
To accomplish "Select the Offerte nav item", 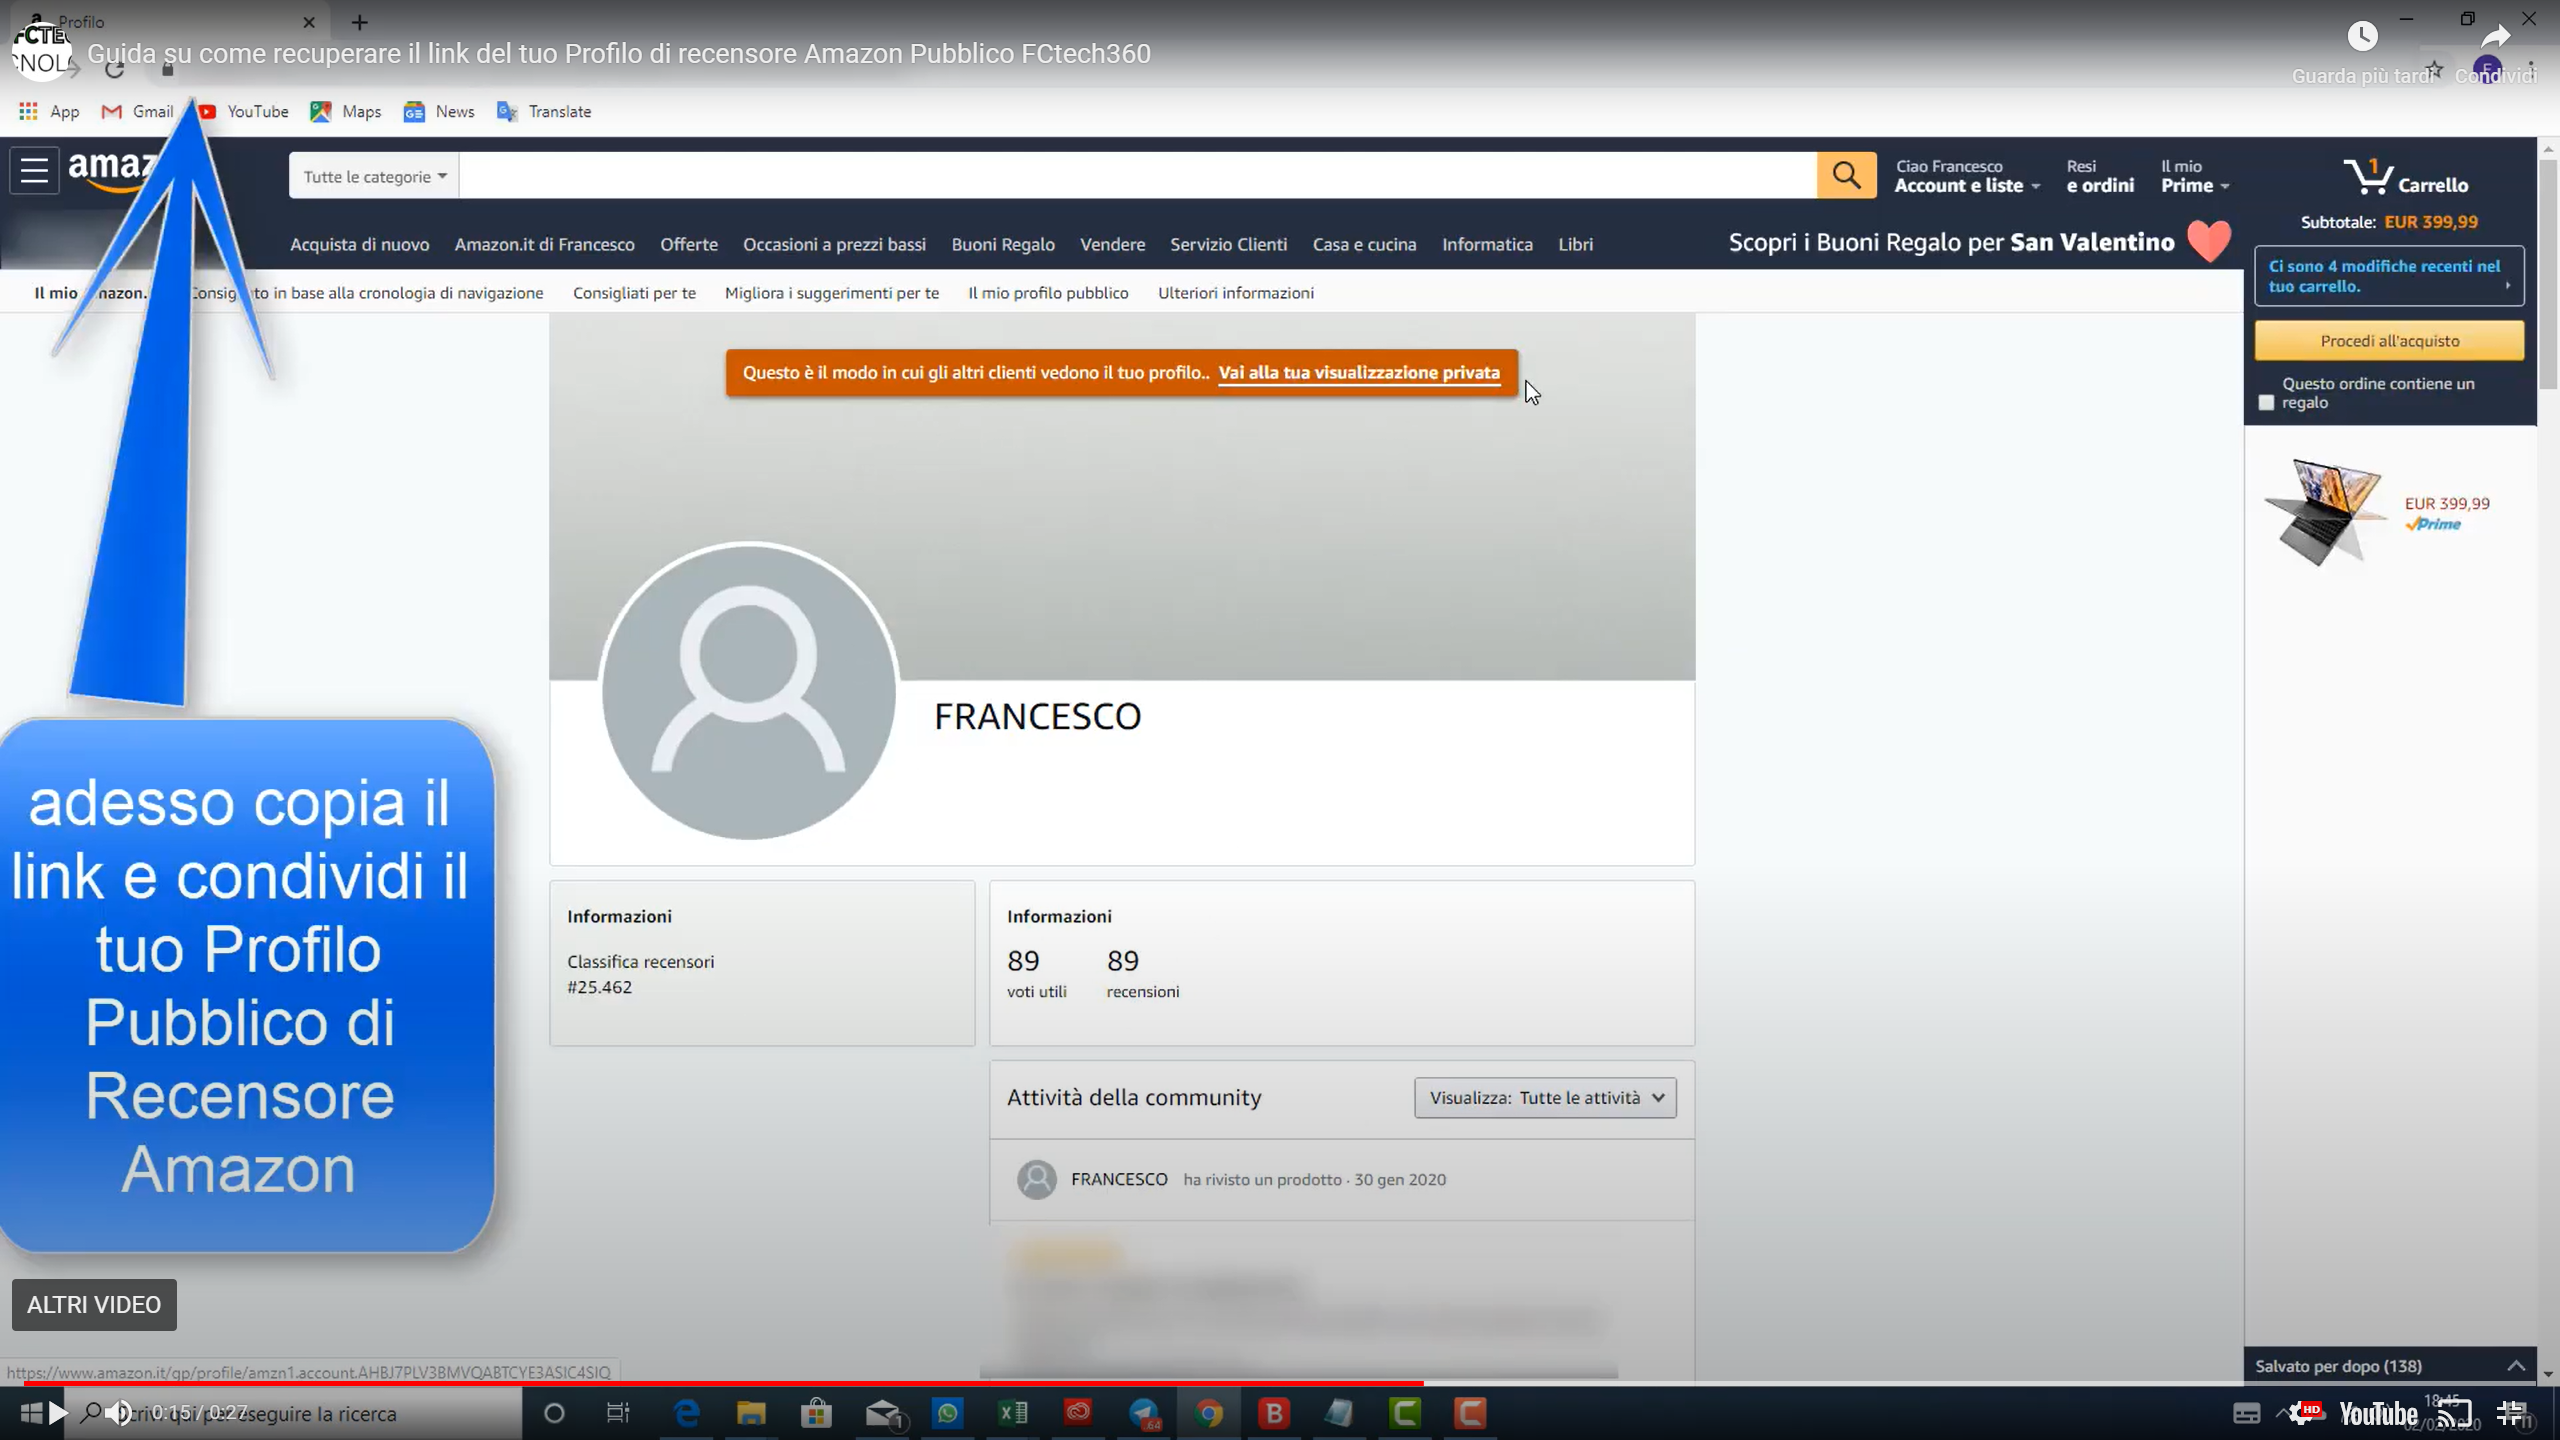I will click(689, 244).
